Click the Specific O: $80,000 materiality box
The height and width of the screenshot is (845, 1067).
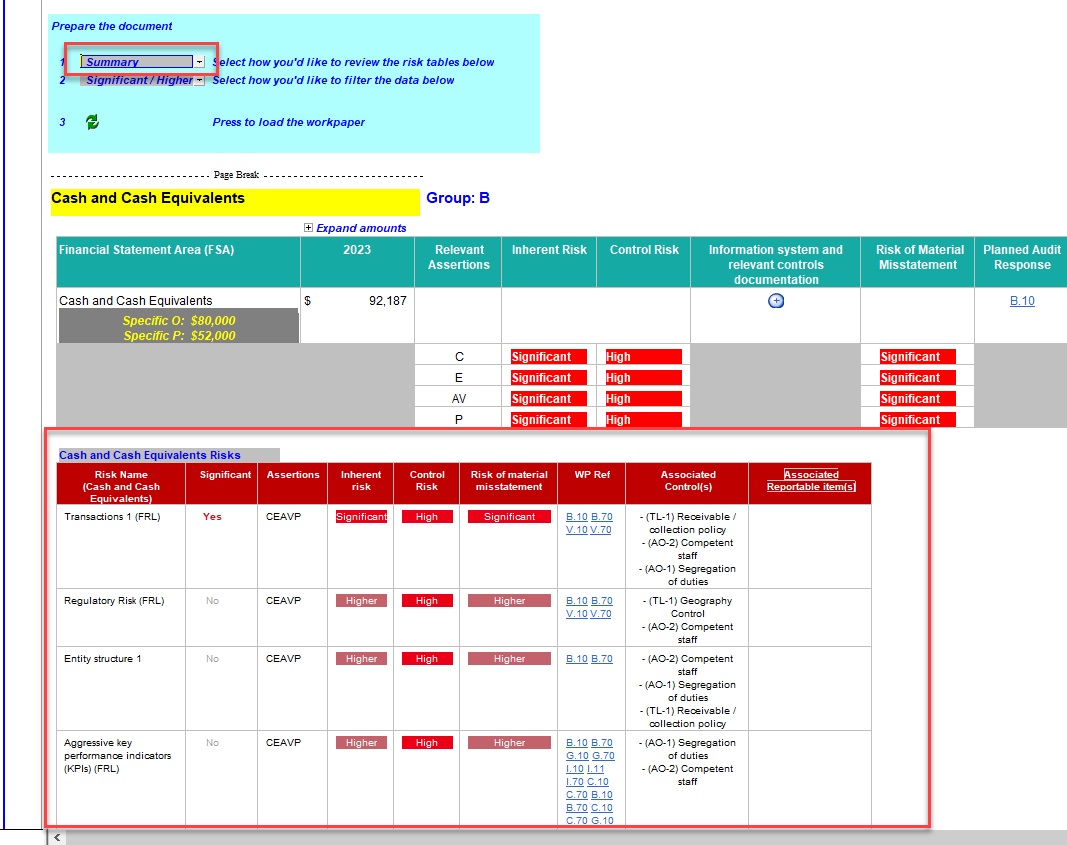[179, 320]
